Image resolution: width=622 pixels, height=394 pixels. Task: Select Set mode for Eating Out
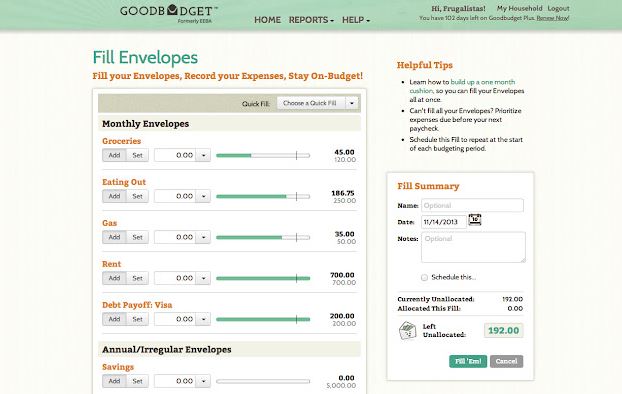pyautogui.click(x=137, y=196)
